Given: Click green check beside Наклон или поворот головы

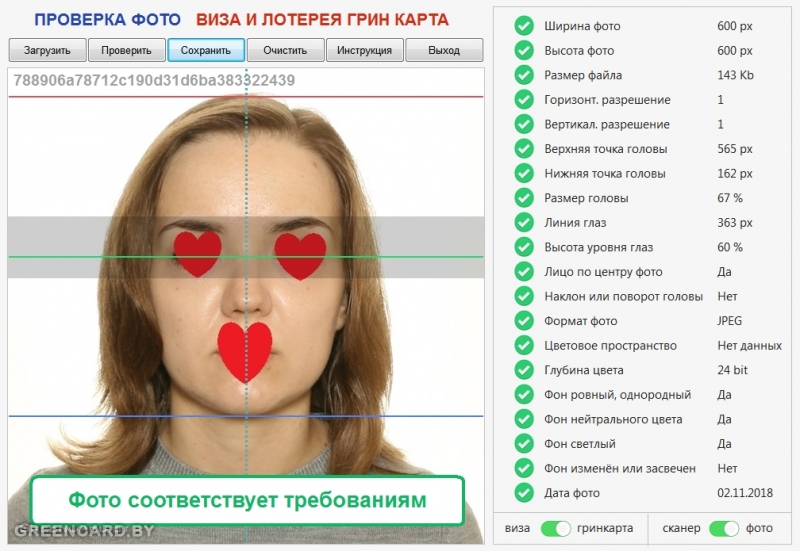Looking at the screenshot, I should [x=524, y=296].
